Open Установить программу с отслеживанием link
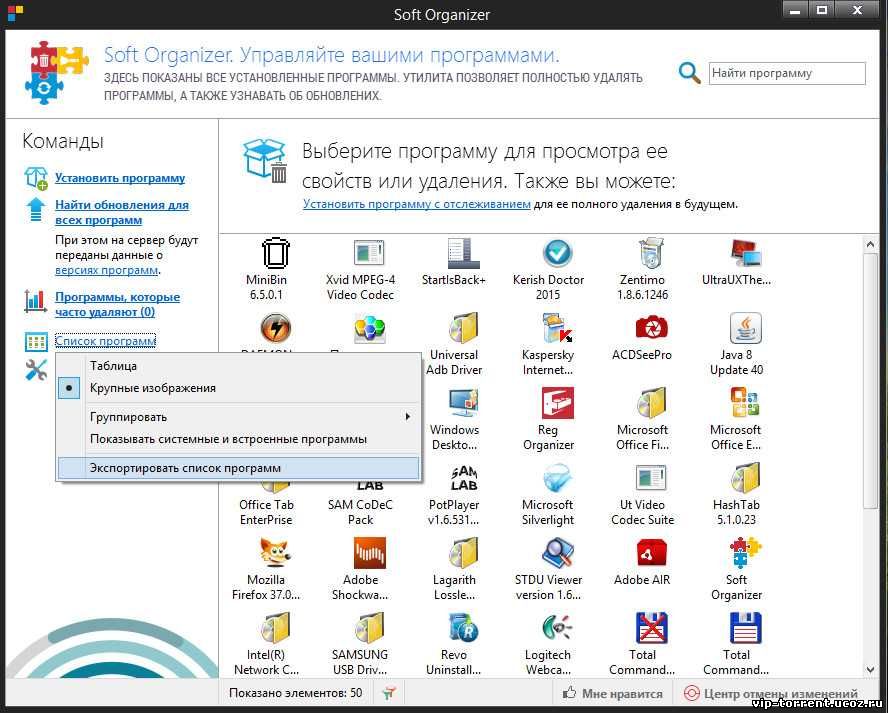The height and width of the screenshot is (713, 888). (x=417, y=204)
